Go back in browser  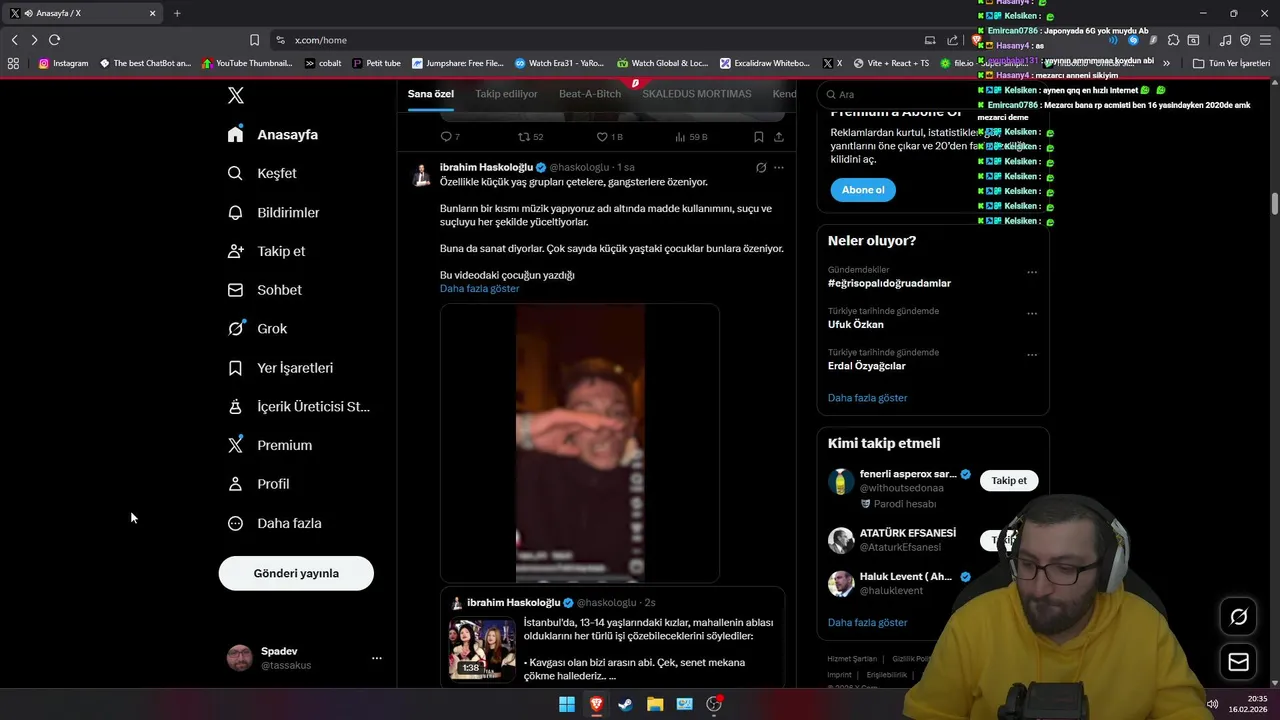[14, 40]
